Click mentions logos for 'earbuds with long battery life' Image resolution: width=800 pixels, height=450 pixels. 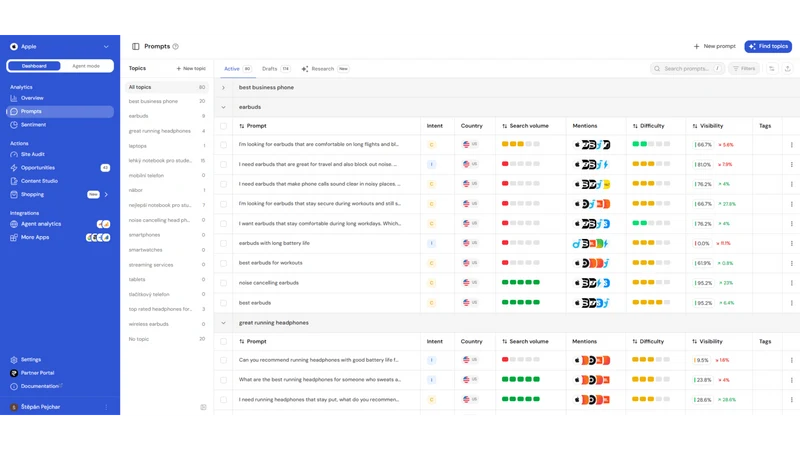591,244
